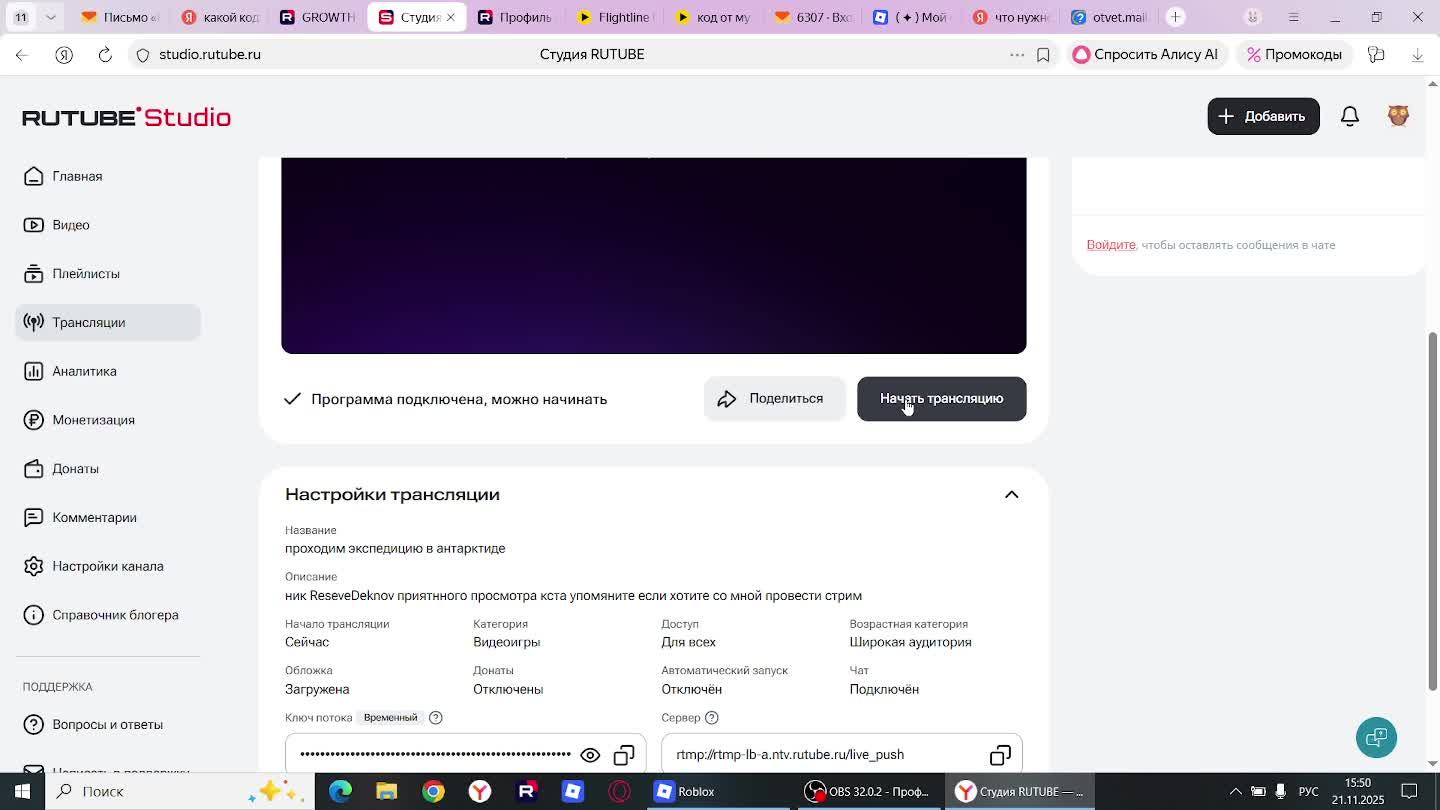Open the Yandex home button
This screenshot has width=1440, height=810.
(x=64, y=55)
